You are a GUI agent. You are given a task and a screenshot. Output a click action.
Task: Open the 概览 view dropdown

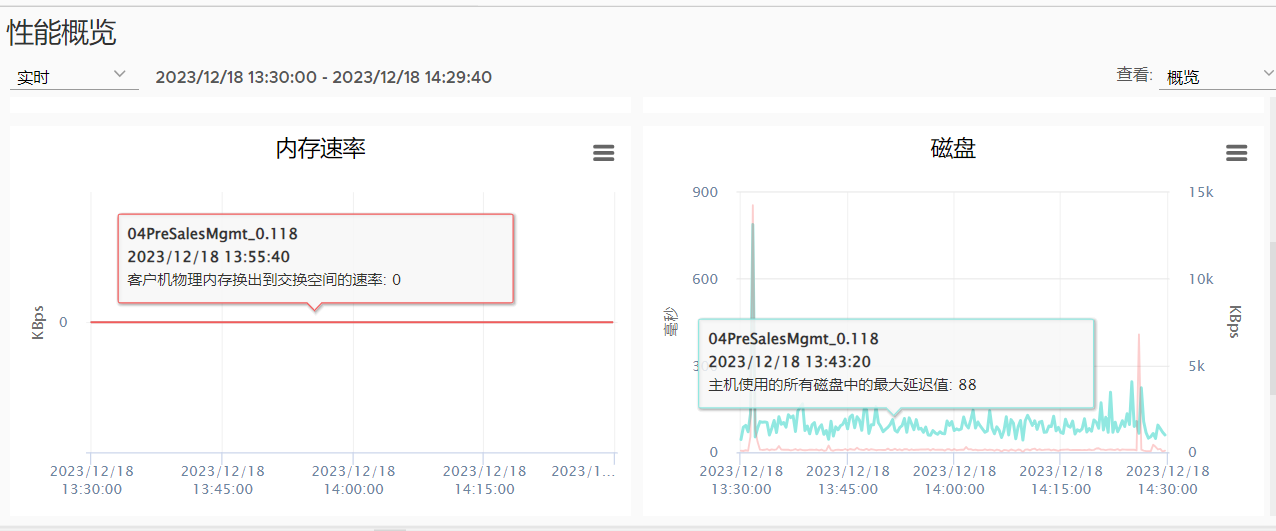pos(1217,76)
